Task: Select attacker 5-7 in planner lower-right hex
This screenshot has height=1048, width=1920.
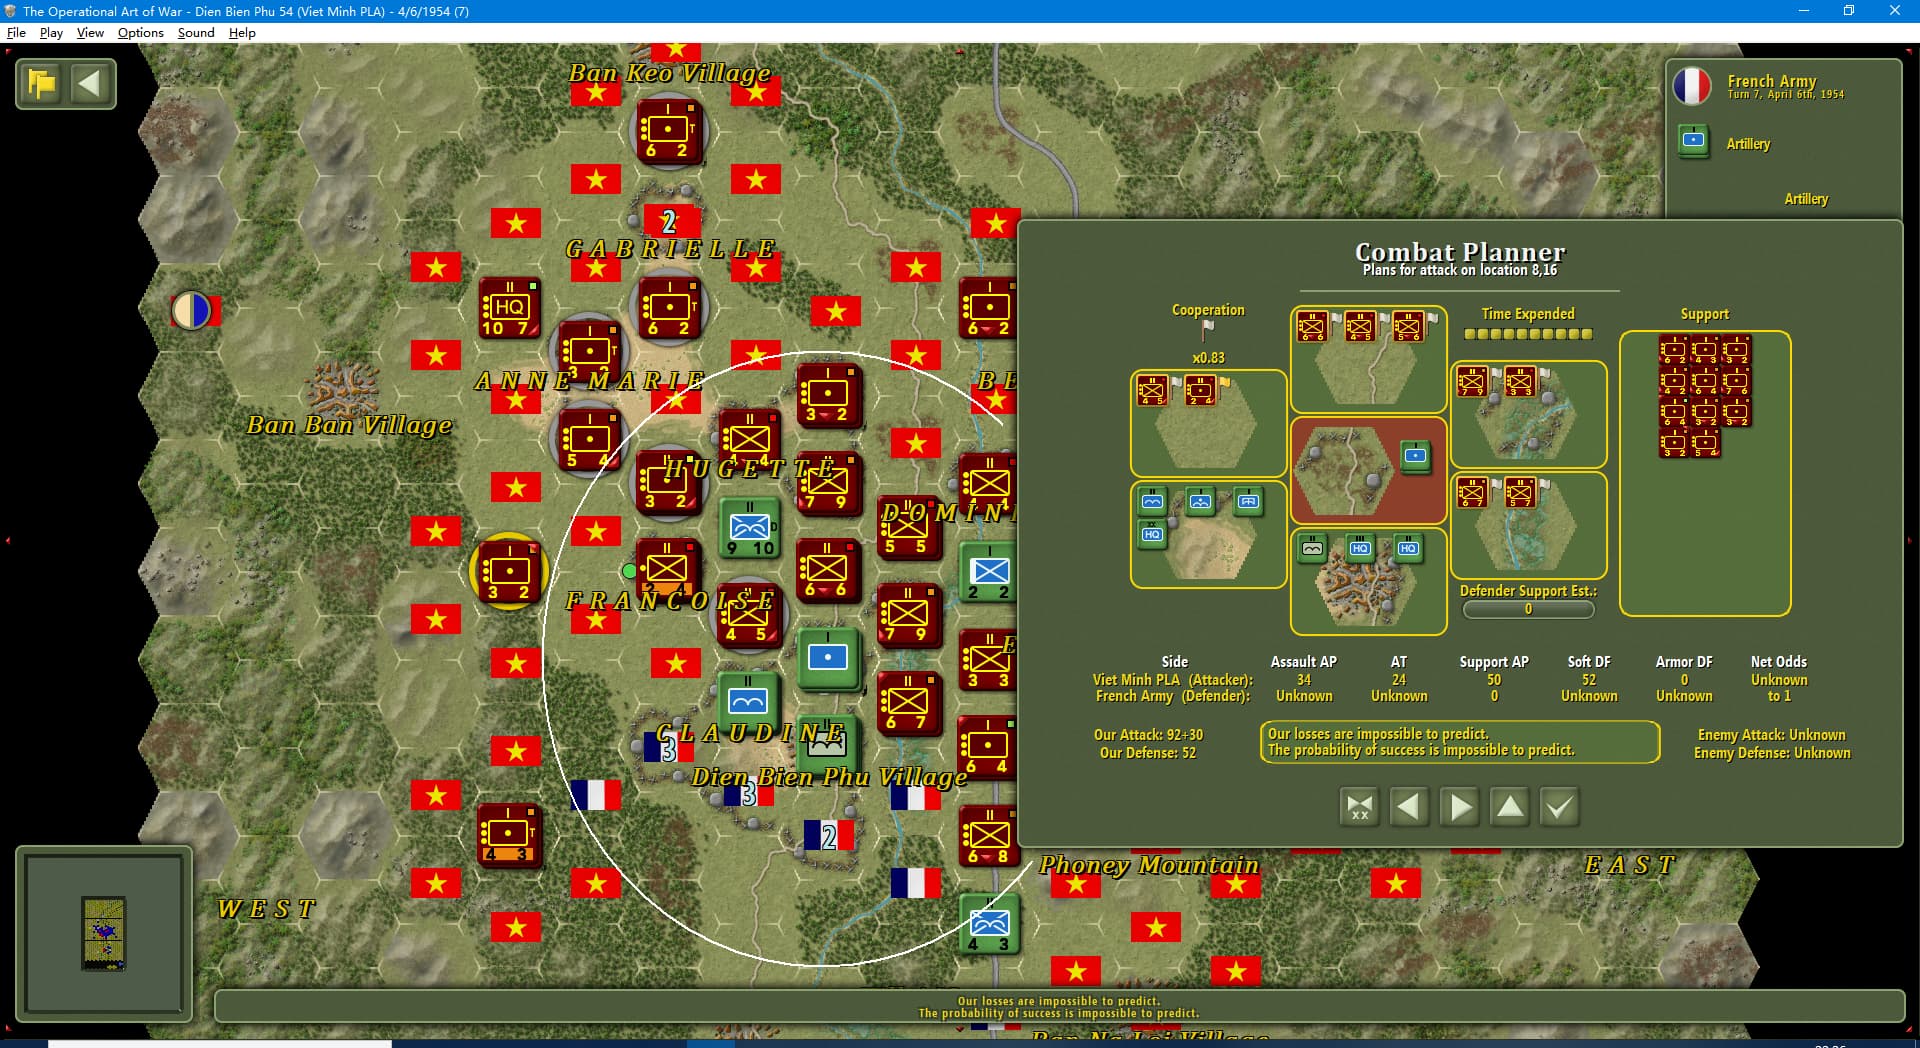Action: point(1520,492)
